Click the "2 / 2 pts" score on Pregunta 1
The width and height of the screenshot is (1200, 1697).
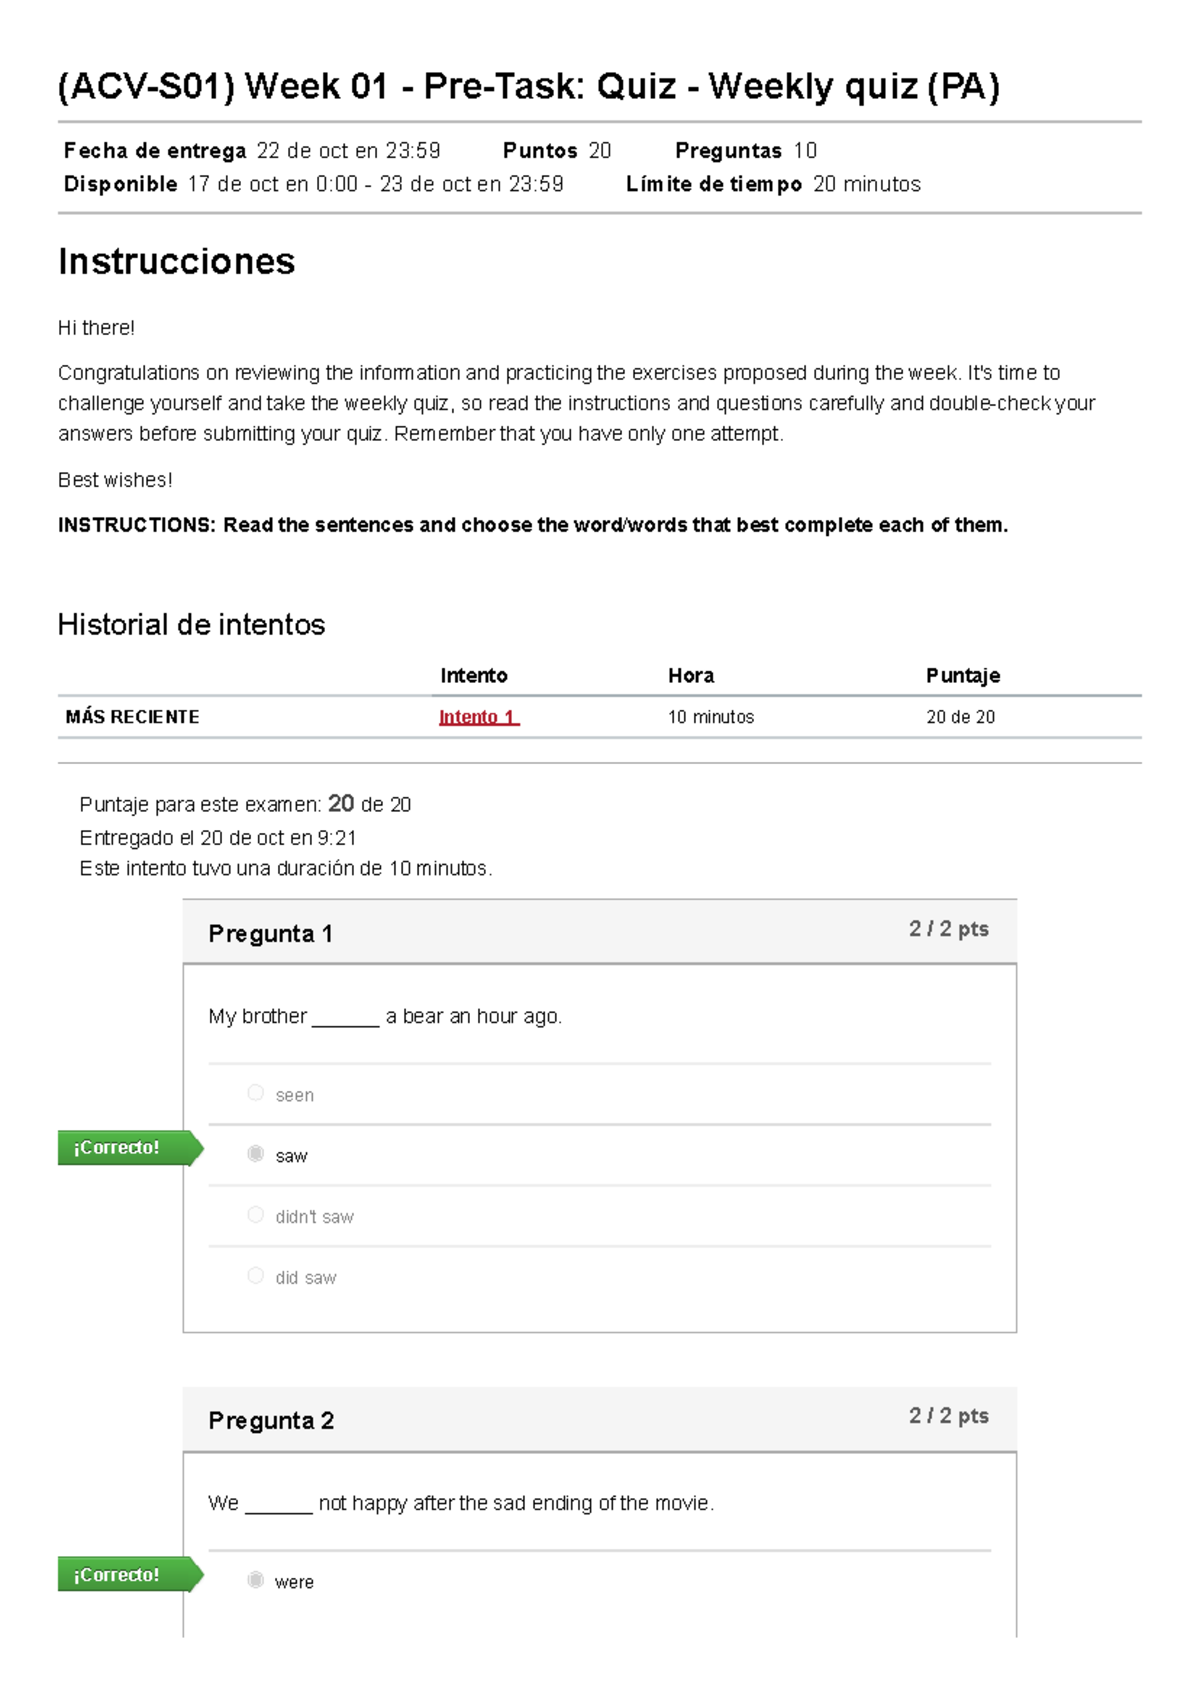[948, 928]
